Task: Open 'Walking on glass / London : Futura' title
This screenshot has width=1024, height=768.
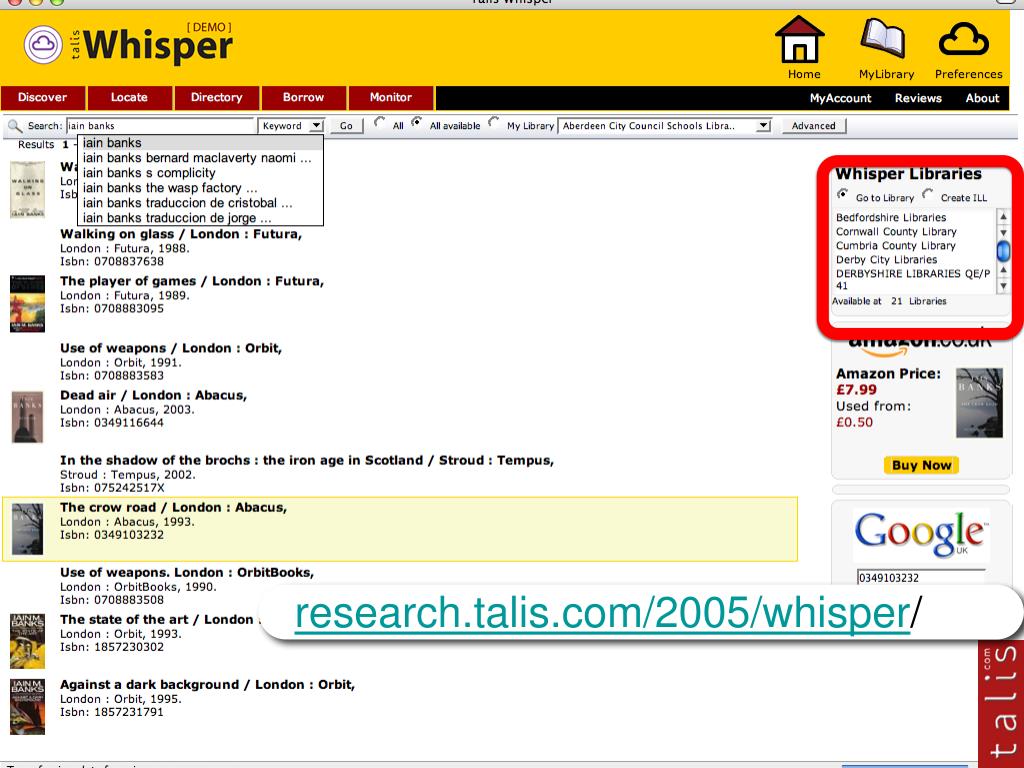Action: (181, 234)
